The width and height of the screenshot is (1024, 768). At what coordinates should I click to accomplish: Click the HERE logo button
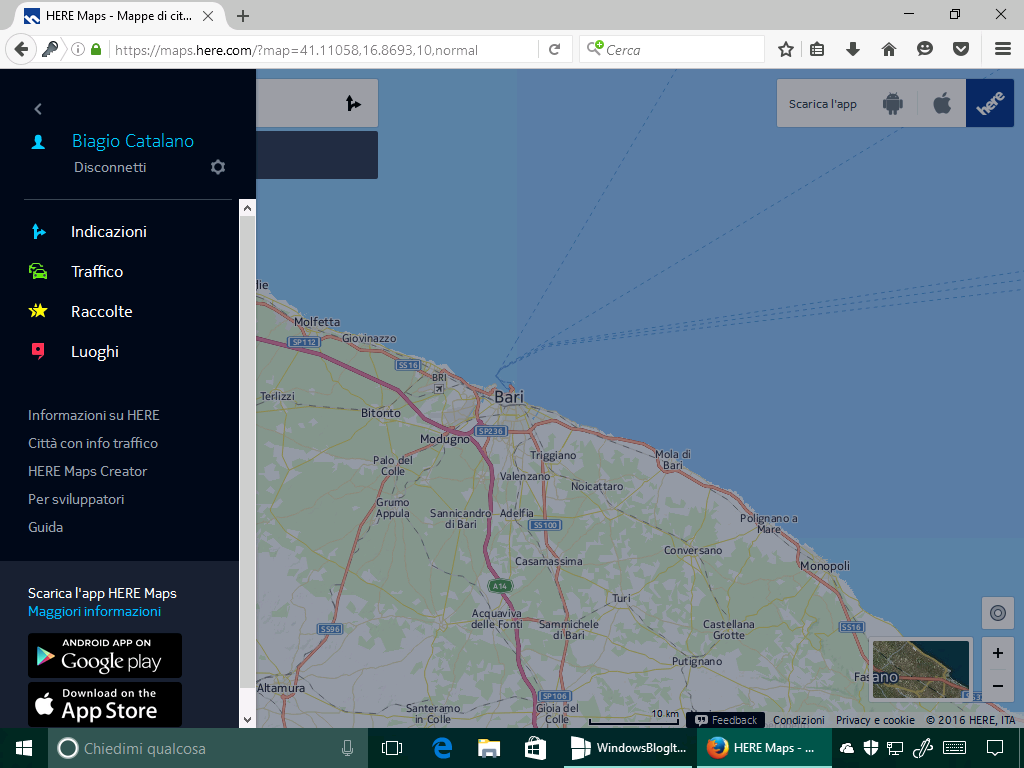coord(990,103)
